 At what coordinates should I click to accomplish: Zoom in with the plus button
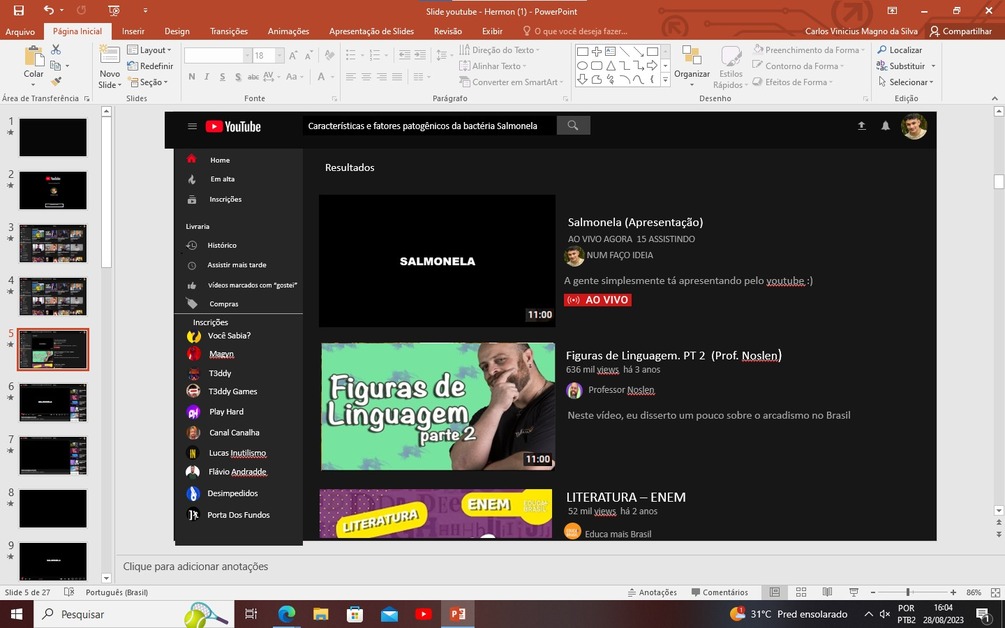pos(953,592)
